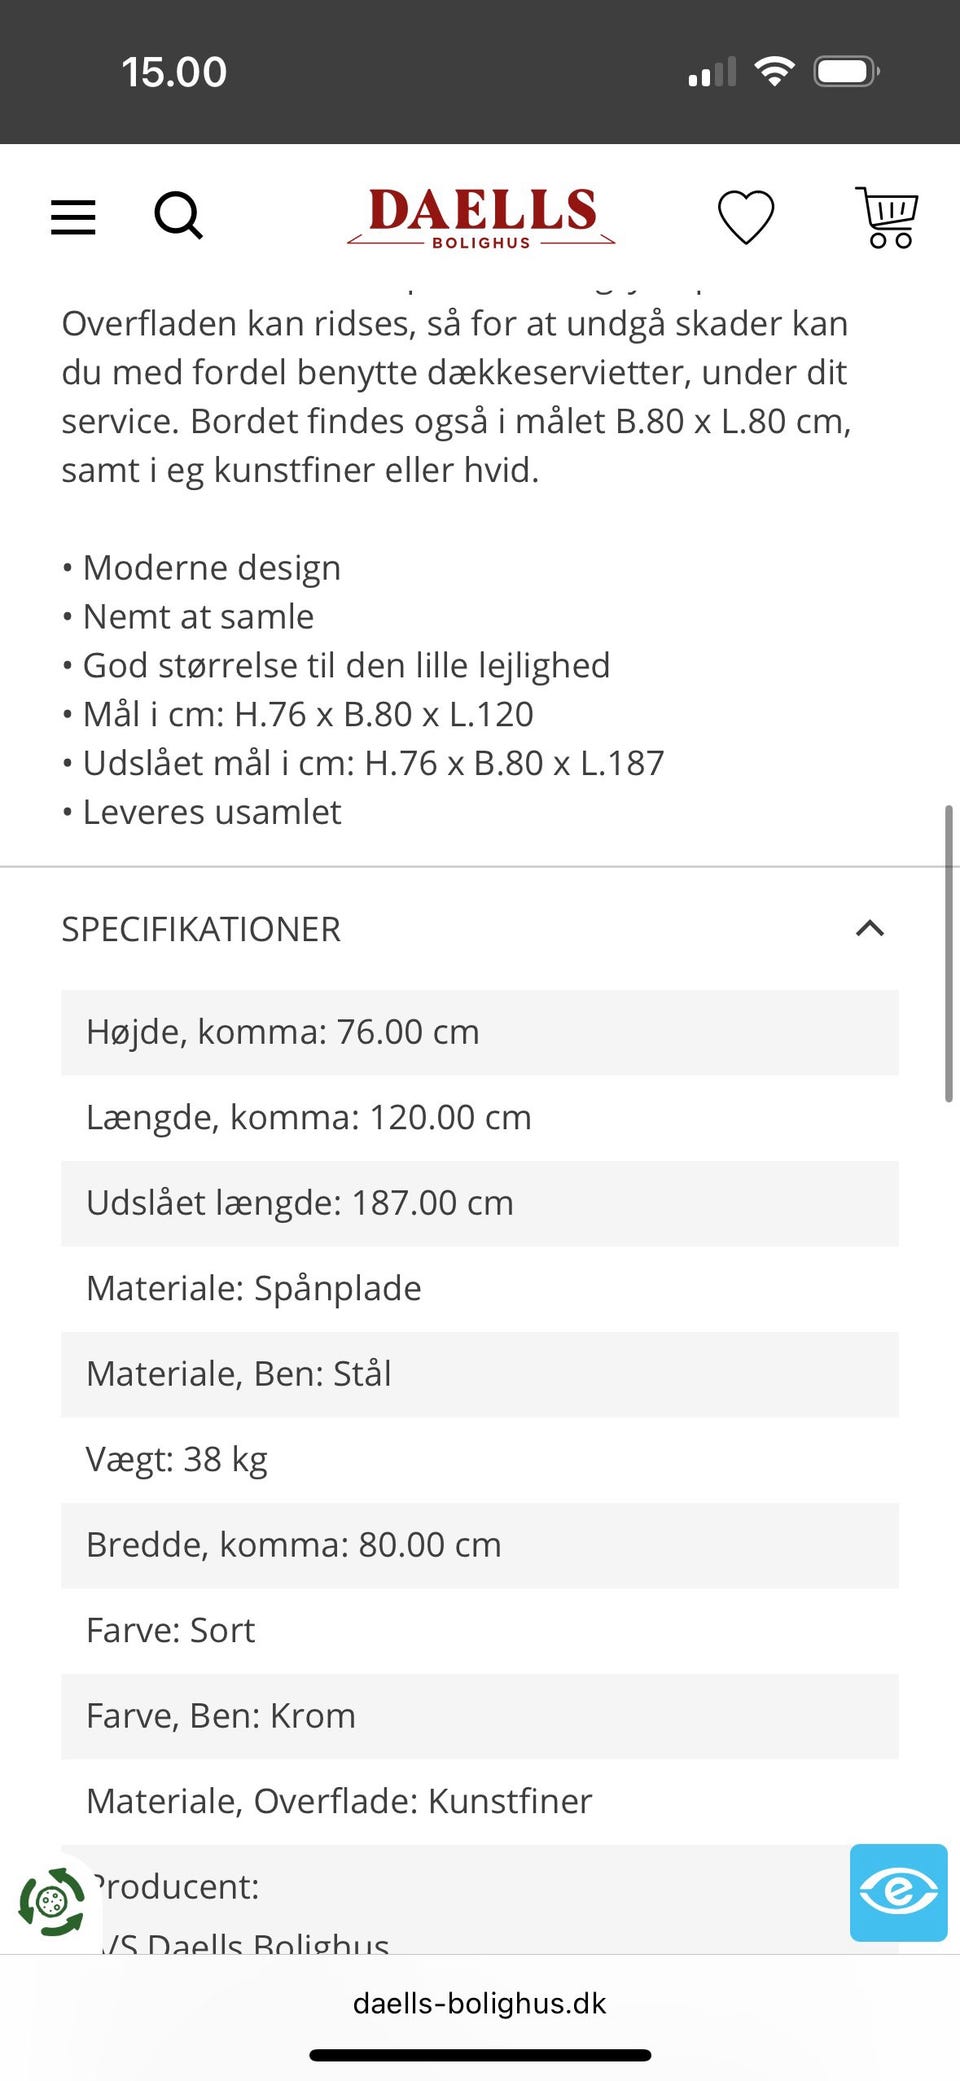Collapse the Specifikationer chevron
This screenshot has height=2081, width=960.
coord(870,928)
